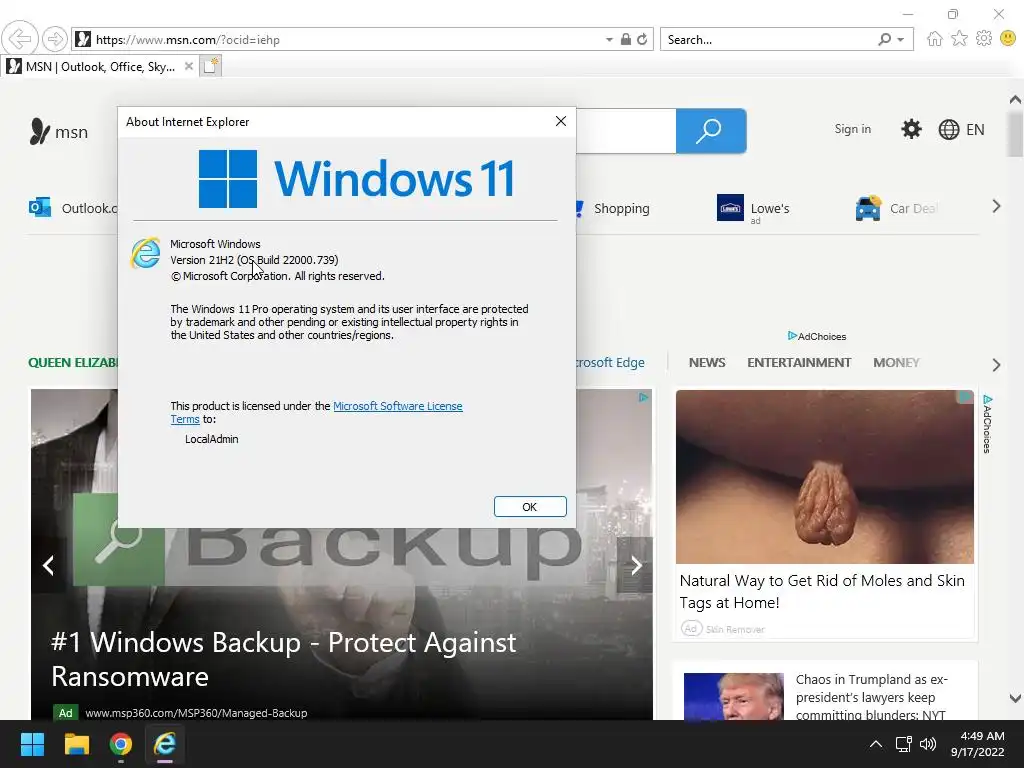The width and height of the screenshot is (1024, 768).
Task: Click the network icon in system tray
Action: click(903, 744)
